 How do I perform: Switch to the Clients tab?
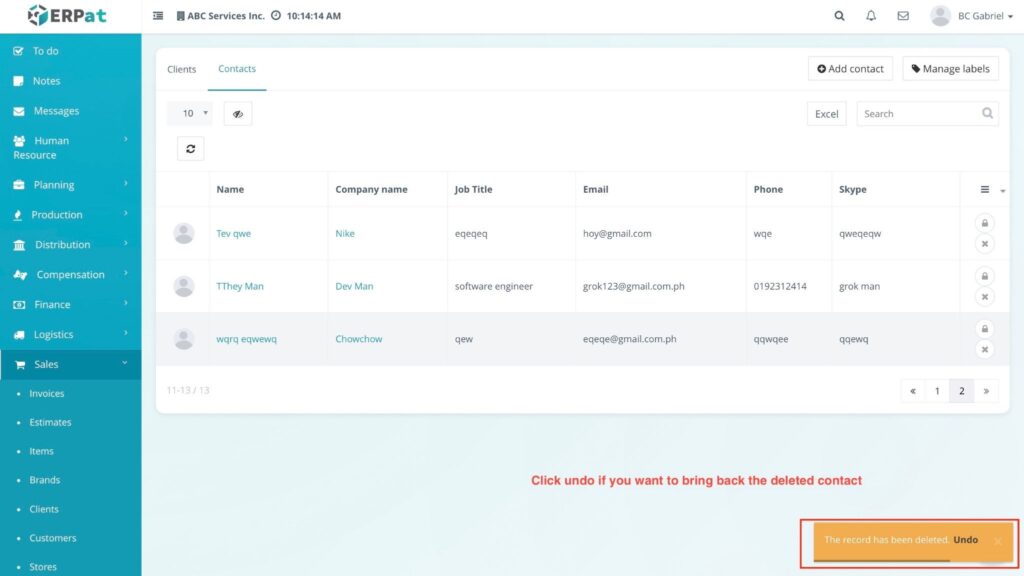(182, 69)
